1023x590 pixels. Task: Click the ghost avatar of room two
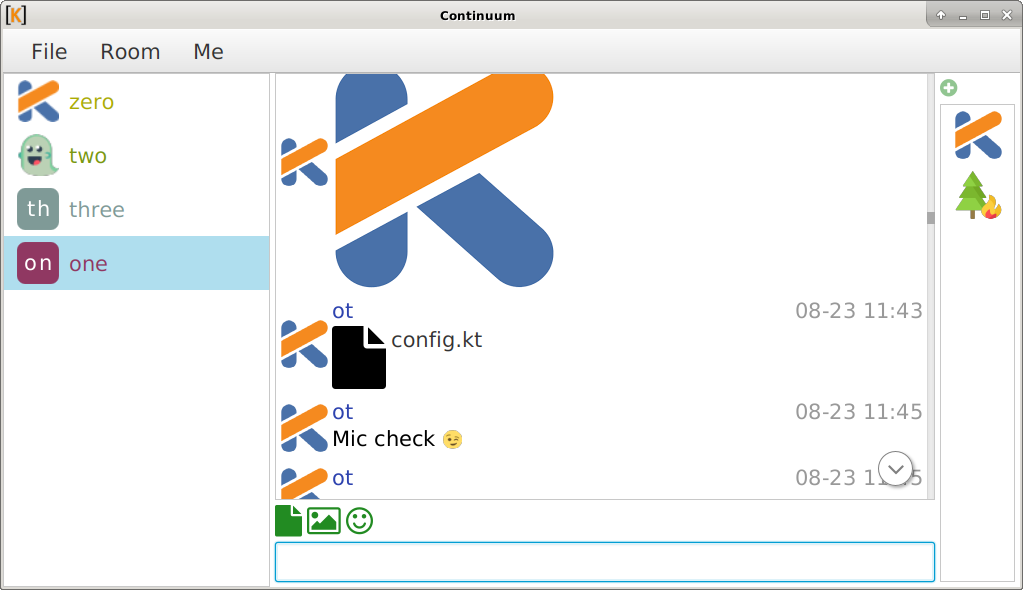pyautogui.click(x=38, y=155)
